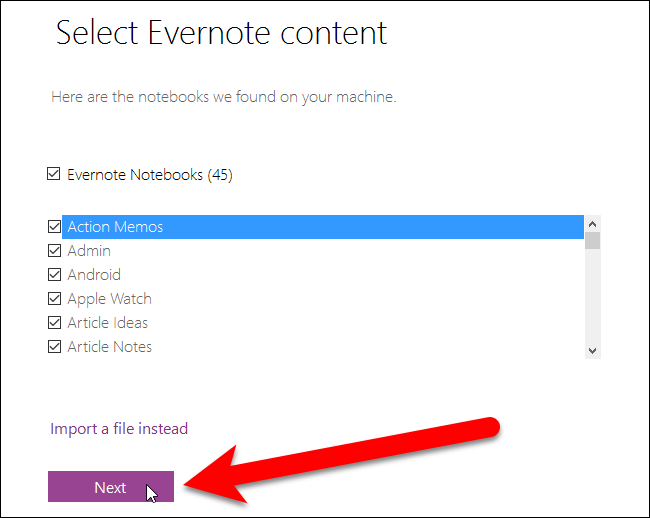This screenshot has height=518, width=650.
Task: Click the notebook list scroll down arrow
Action: (x=592, y=350)
